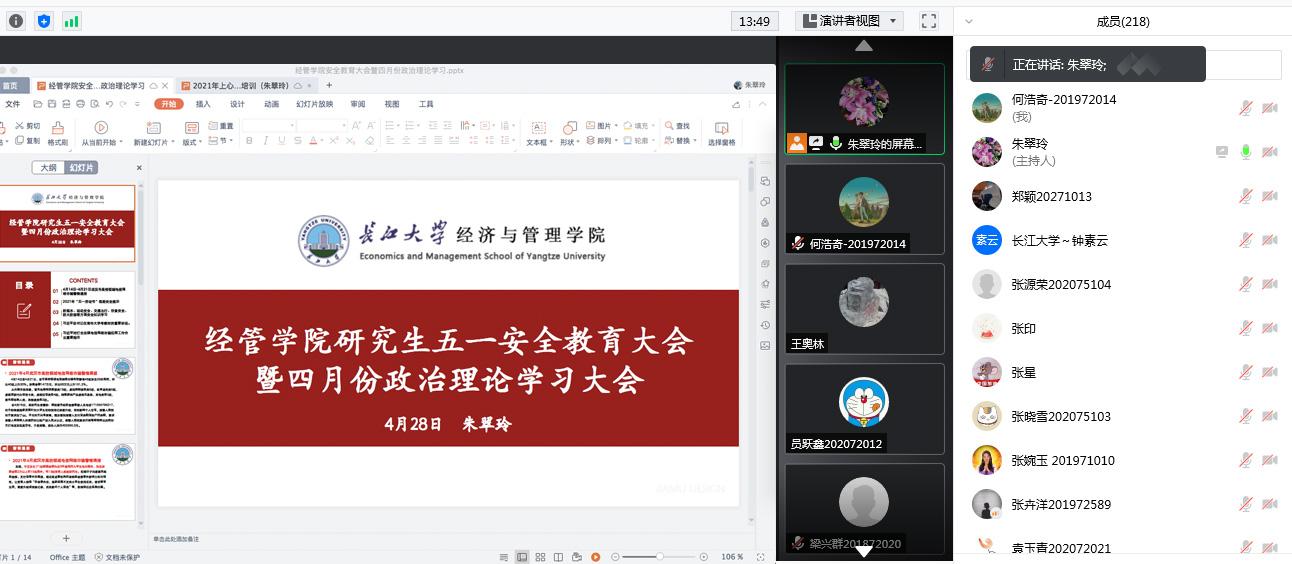The width and height of the screenshot is (1292, 564).
Task: Toggle microphone for 何浩奇-201972014 in member list
Action: (x=1246, y=108)
